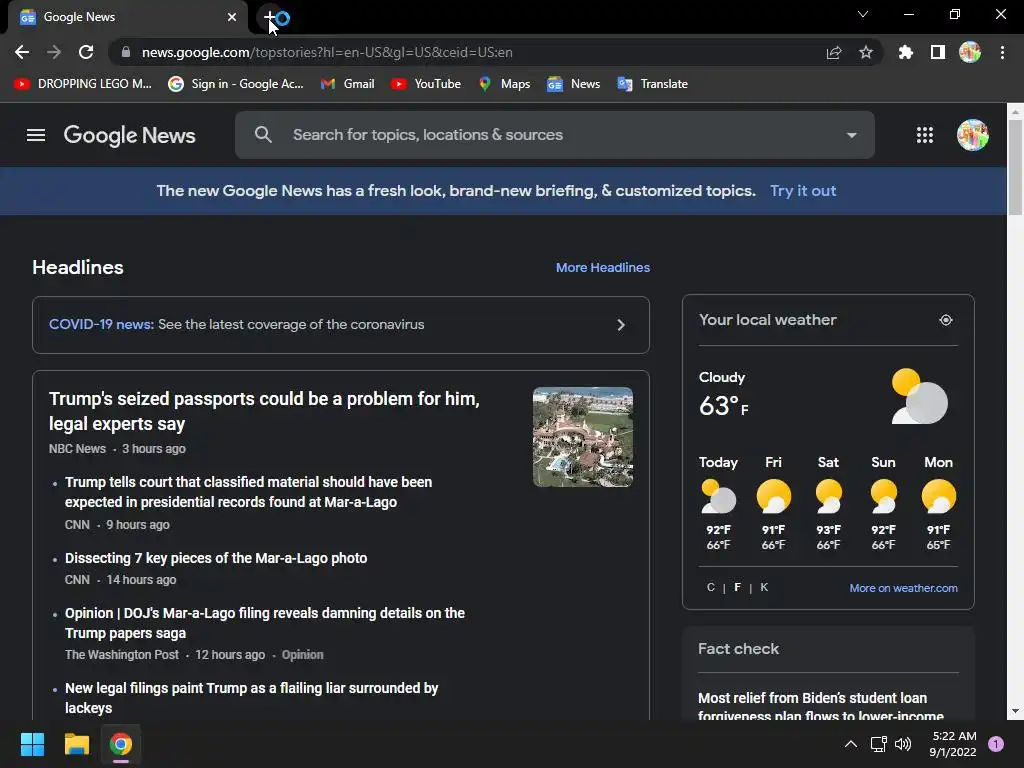
Task: Reload the current page
Action: pyautogui.click(x=86, y=52)
